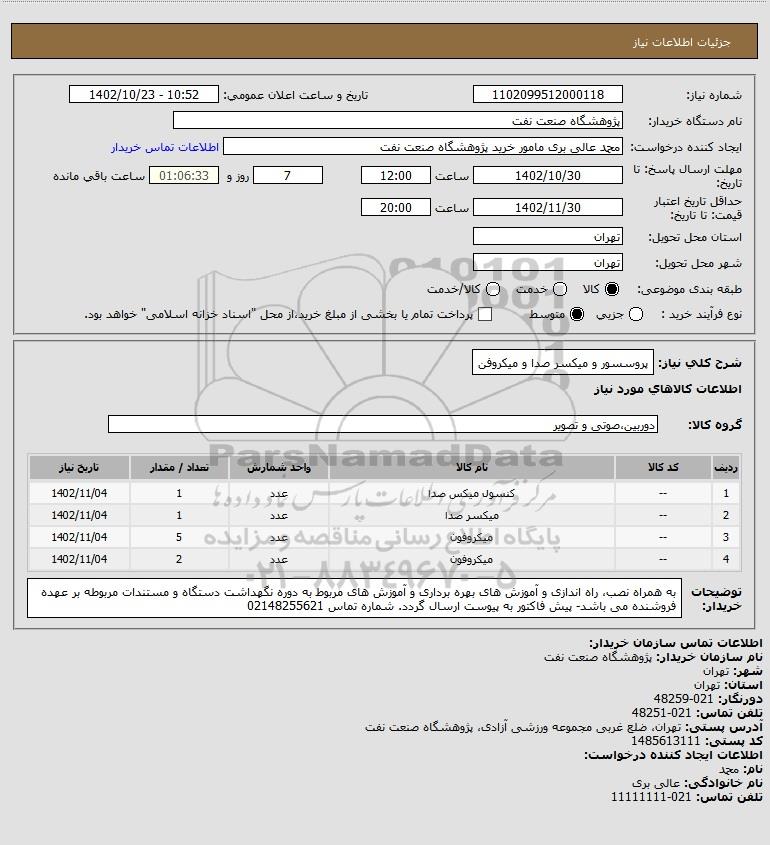Click the اطلاعات ایجاد کننده درخواست heading
The image size is (770, 845).
click(x=673, y=755)
